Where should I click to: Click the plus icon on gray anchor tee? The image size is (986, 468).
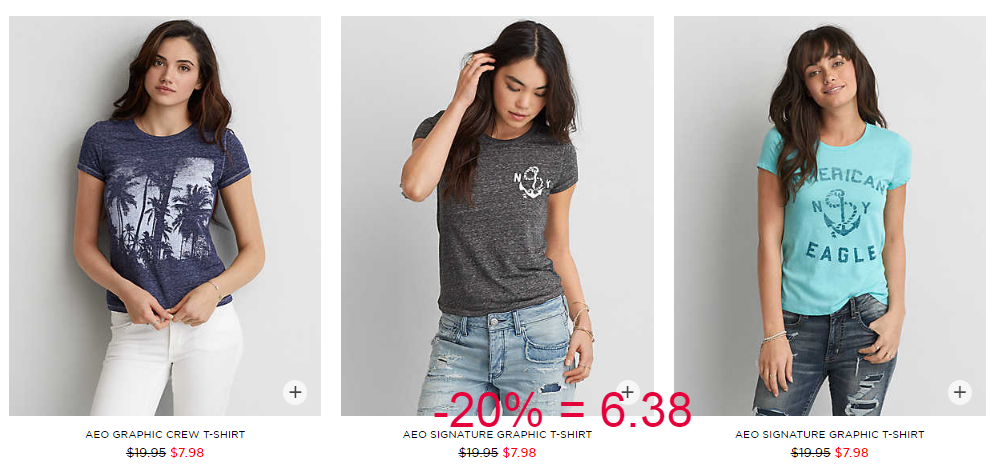point(628,393)
